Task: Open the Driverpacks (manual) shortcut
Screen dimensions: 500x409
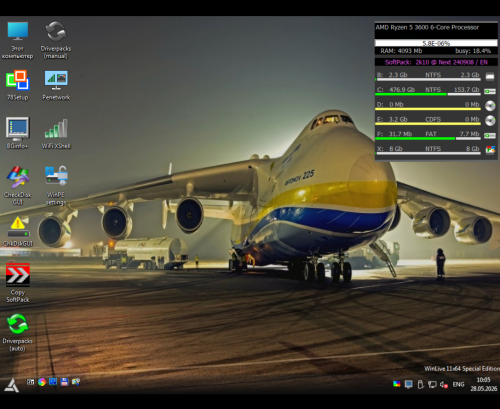Action: [56, 40]
